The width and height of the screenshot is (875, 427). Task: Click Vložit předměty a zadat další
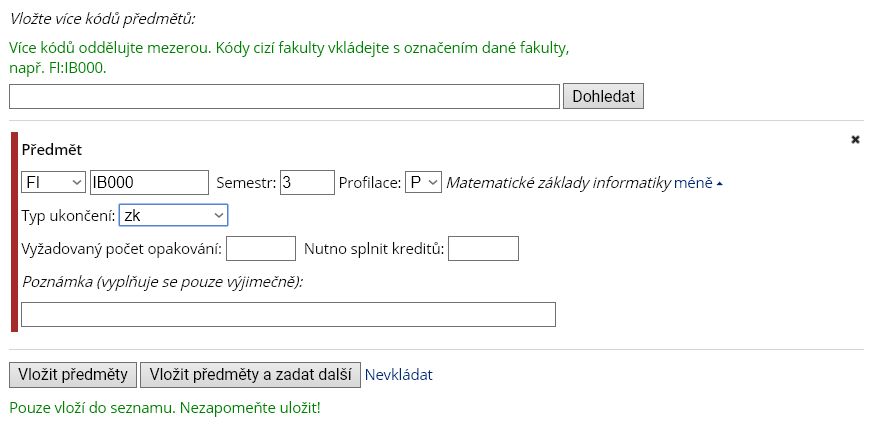pos(250,375)
